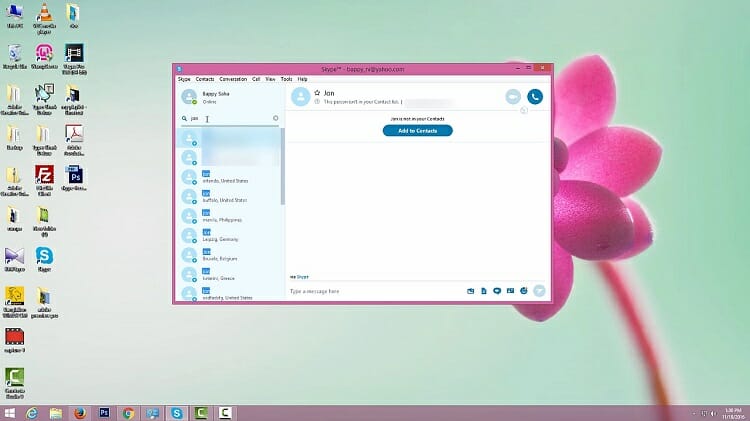Image resolution: width=750 pixels, height=421 pixels.
Task: Open the Recycle Bin desktop icon
Action: 14,56
